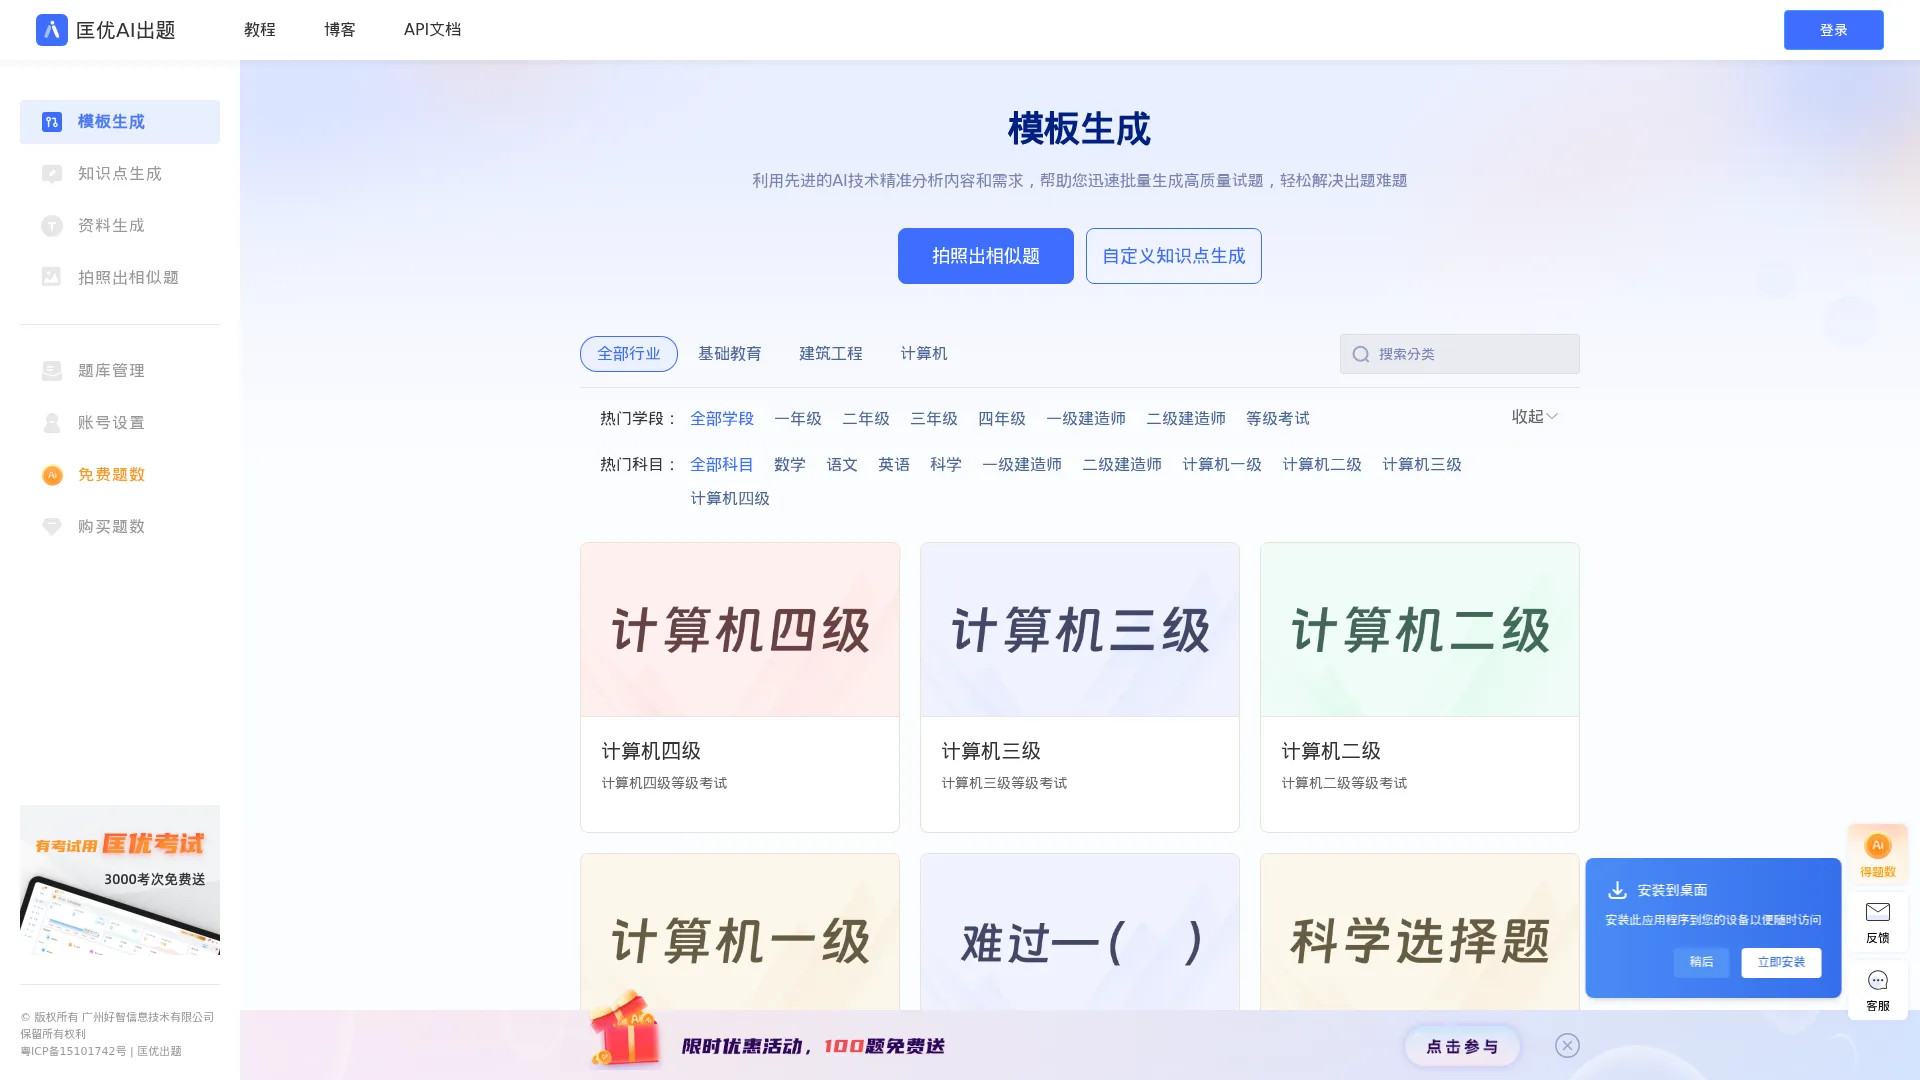Open the 教程 menu item
The height and width of the screenshot is (1080, 1920).
(260, 30)
